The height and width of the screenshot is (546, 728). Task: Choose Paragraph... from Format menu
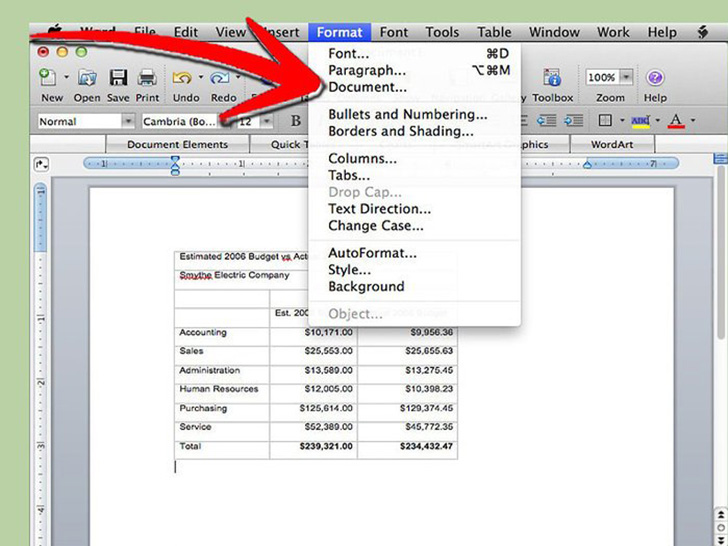tap(415, 71)
